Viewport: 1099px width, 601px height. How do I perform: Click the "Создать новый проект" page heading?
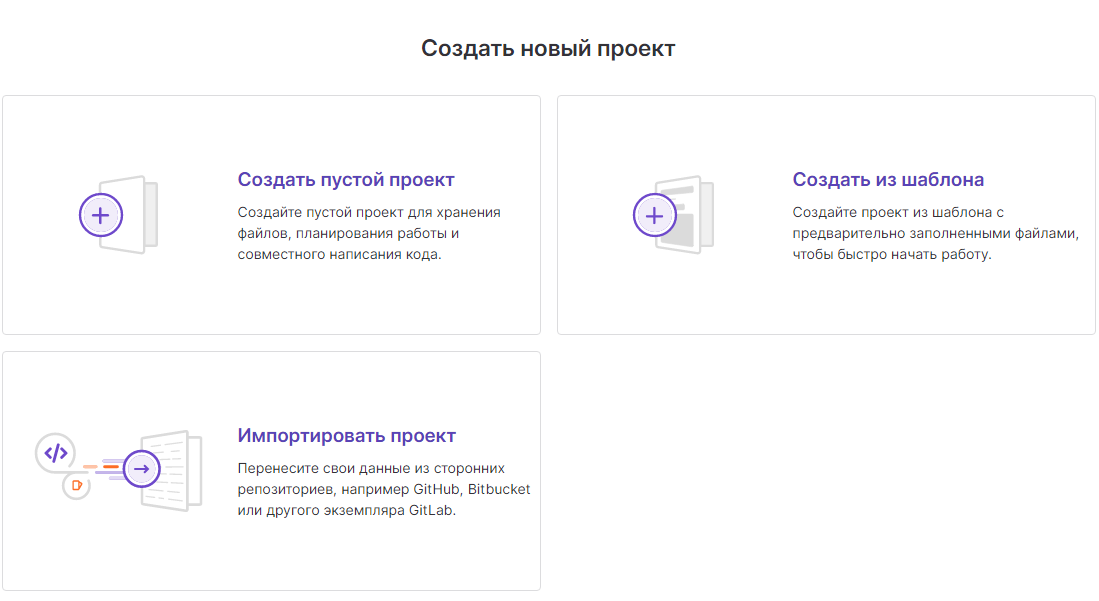(548, 48)
